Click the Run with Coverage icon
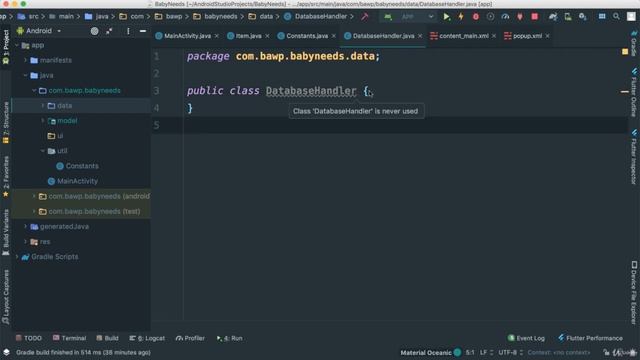 click(x=490, y=17)
